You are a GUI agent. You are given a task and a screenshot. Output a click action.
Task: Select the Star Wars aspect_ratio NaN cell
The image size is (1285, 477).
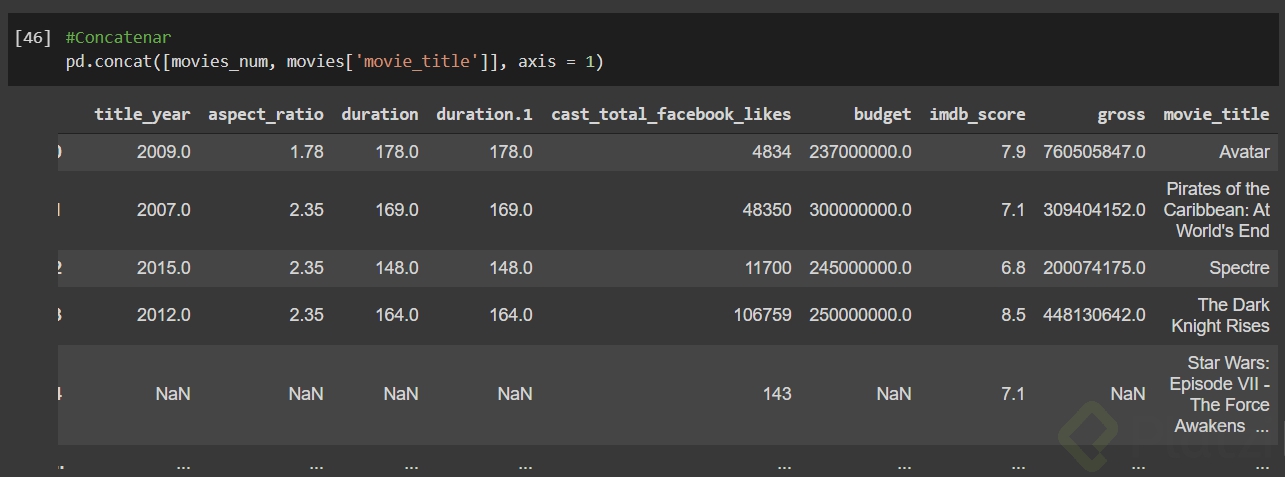click(x=306, y=394)
